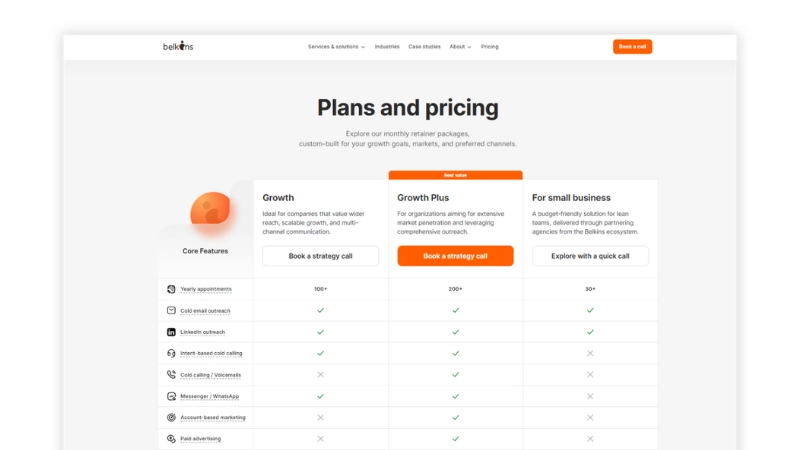Image resolution: width=800 pixels, height=450 pixels.
Task: Click Growth Plus Book a strategy call
Action: click(x=455, y=256)
